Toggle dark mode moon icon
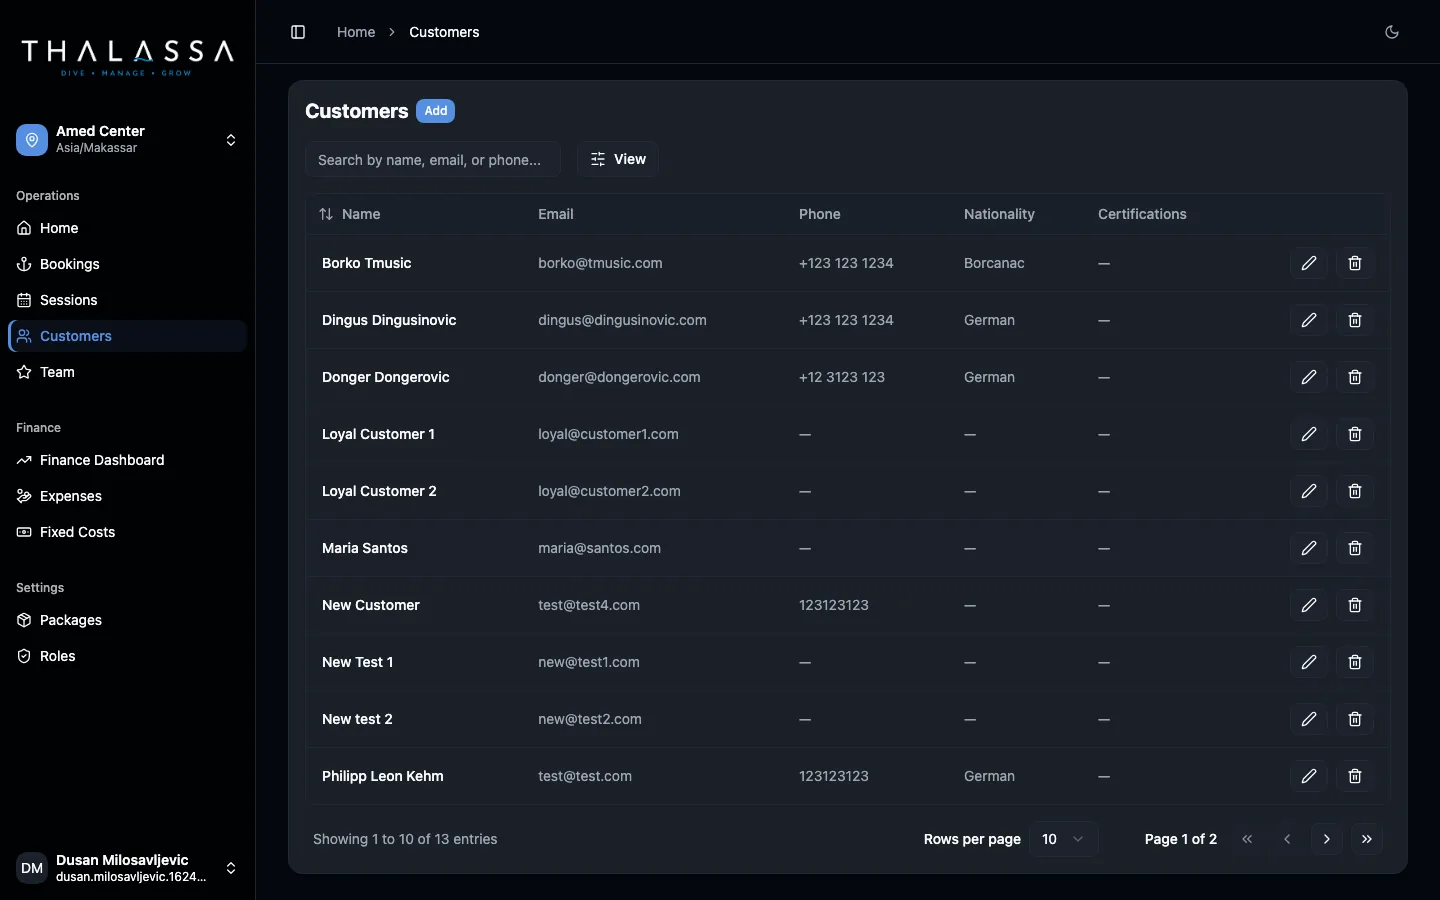The width and height of the screenshot is (1440, 900). tap(1392, 32)
